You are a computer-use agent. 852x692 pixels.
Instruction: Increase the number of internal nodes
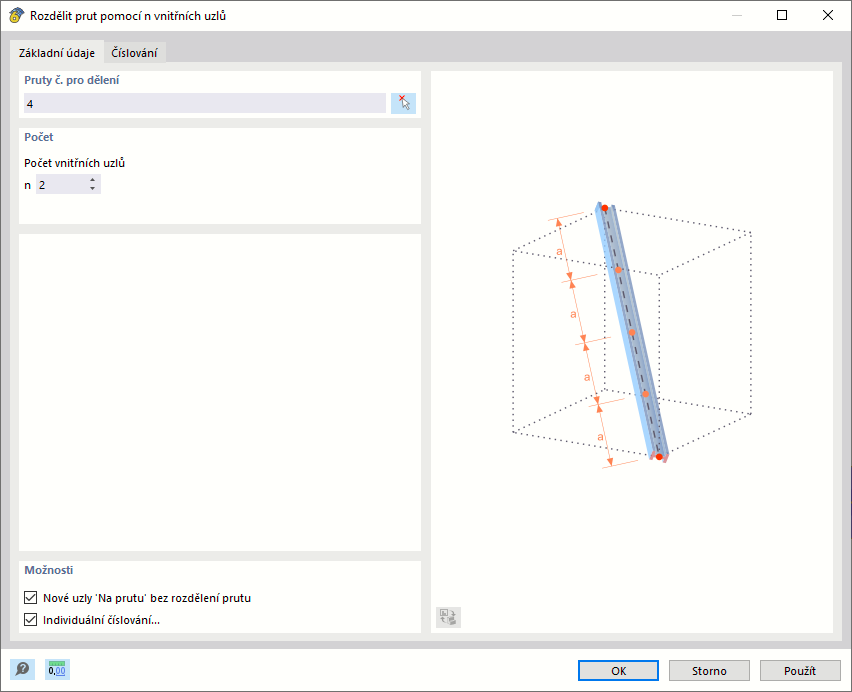[93, 180]
